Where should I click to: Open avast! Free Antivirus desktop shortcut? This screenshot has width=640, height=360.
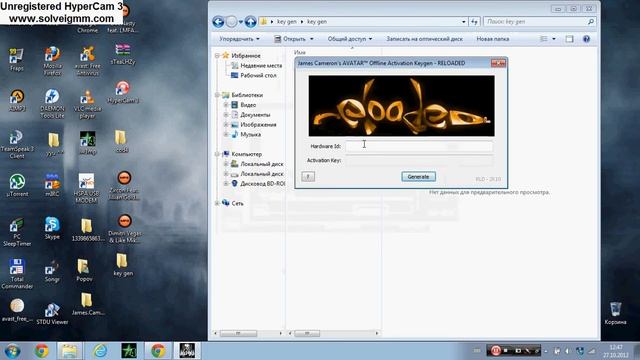pos(87,61)
